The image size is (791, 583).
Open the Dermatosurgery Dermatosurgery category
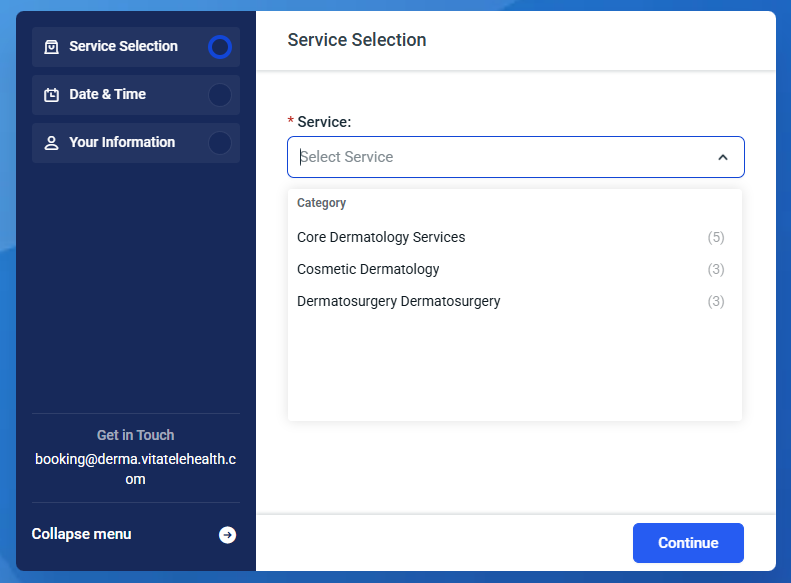(398, 301)
